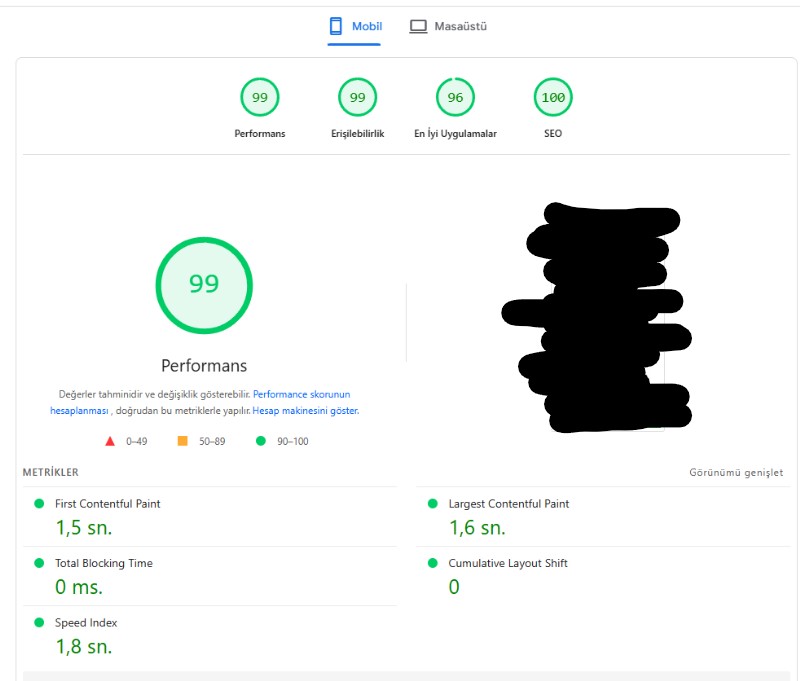The height and width of the screenshot is (681, 800).
Task: Click the First Contentful Paint metric label
Action: [108, 504]
